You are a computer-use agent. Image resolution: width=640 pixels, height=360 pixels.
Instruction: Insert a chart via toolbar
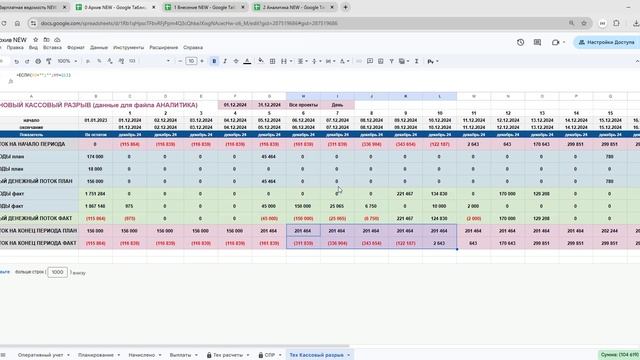tap(380, 61)
